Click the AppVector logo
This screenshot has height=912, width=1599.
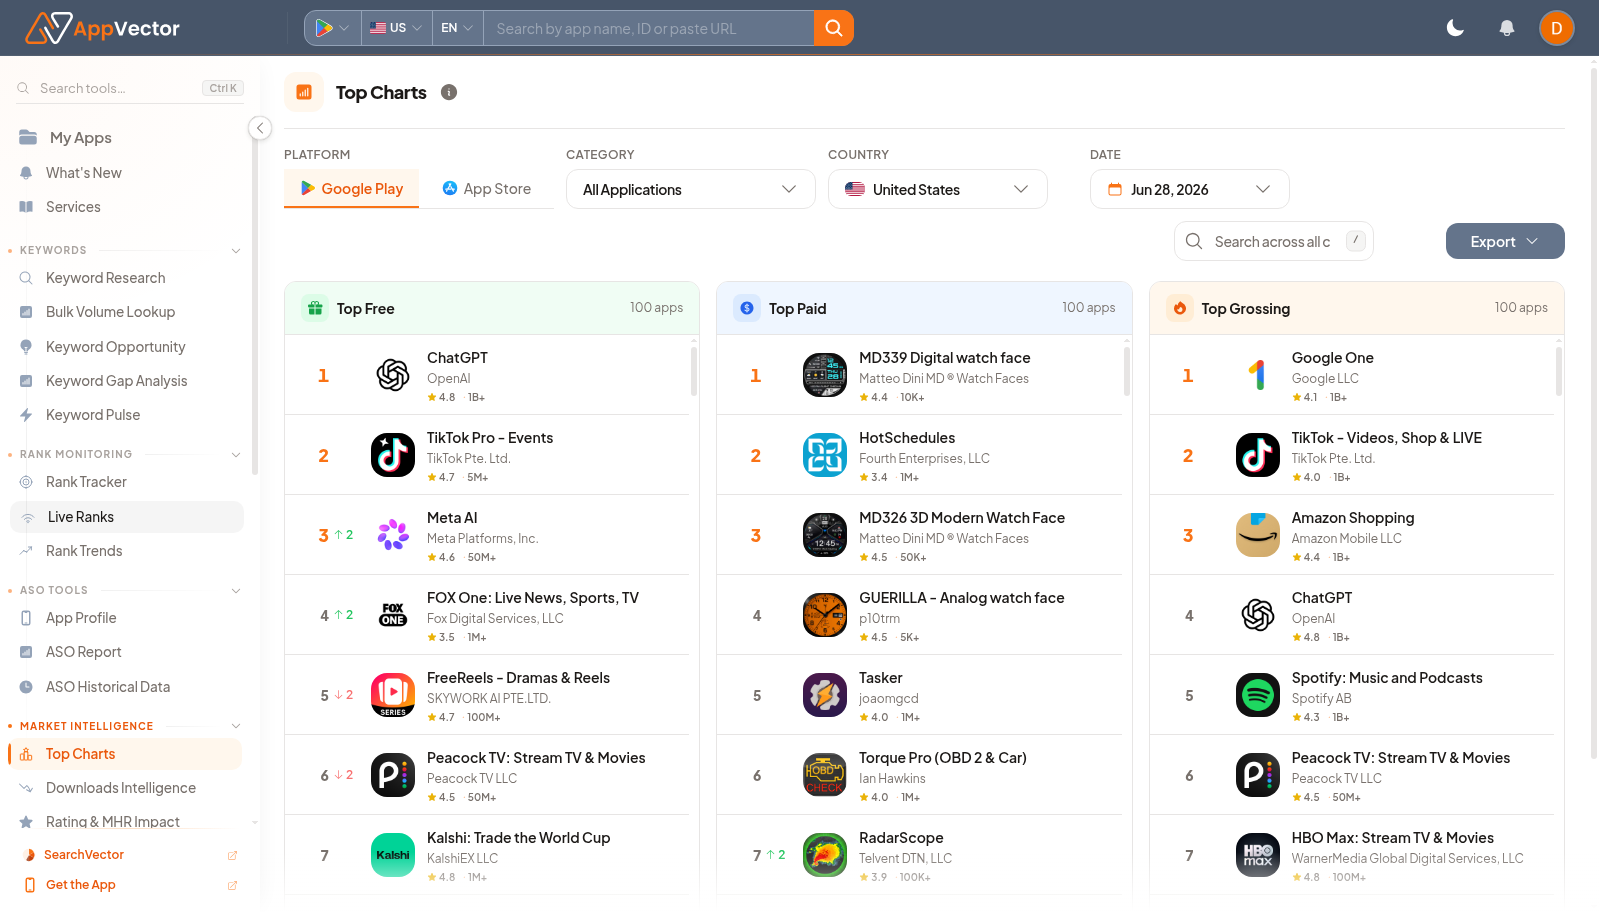tap(102, 28)
